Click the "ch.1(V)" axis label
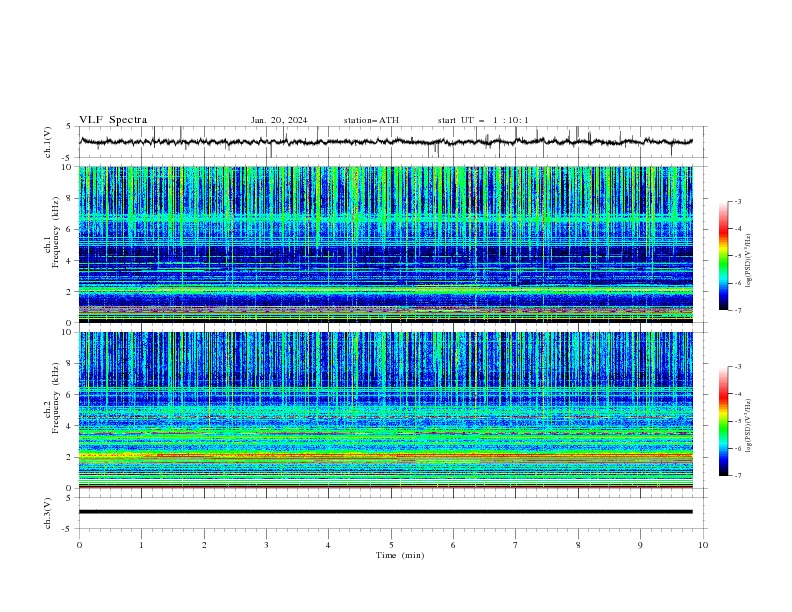Viewport: 792px width, 612px height. 48,142
